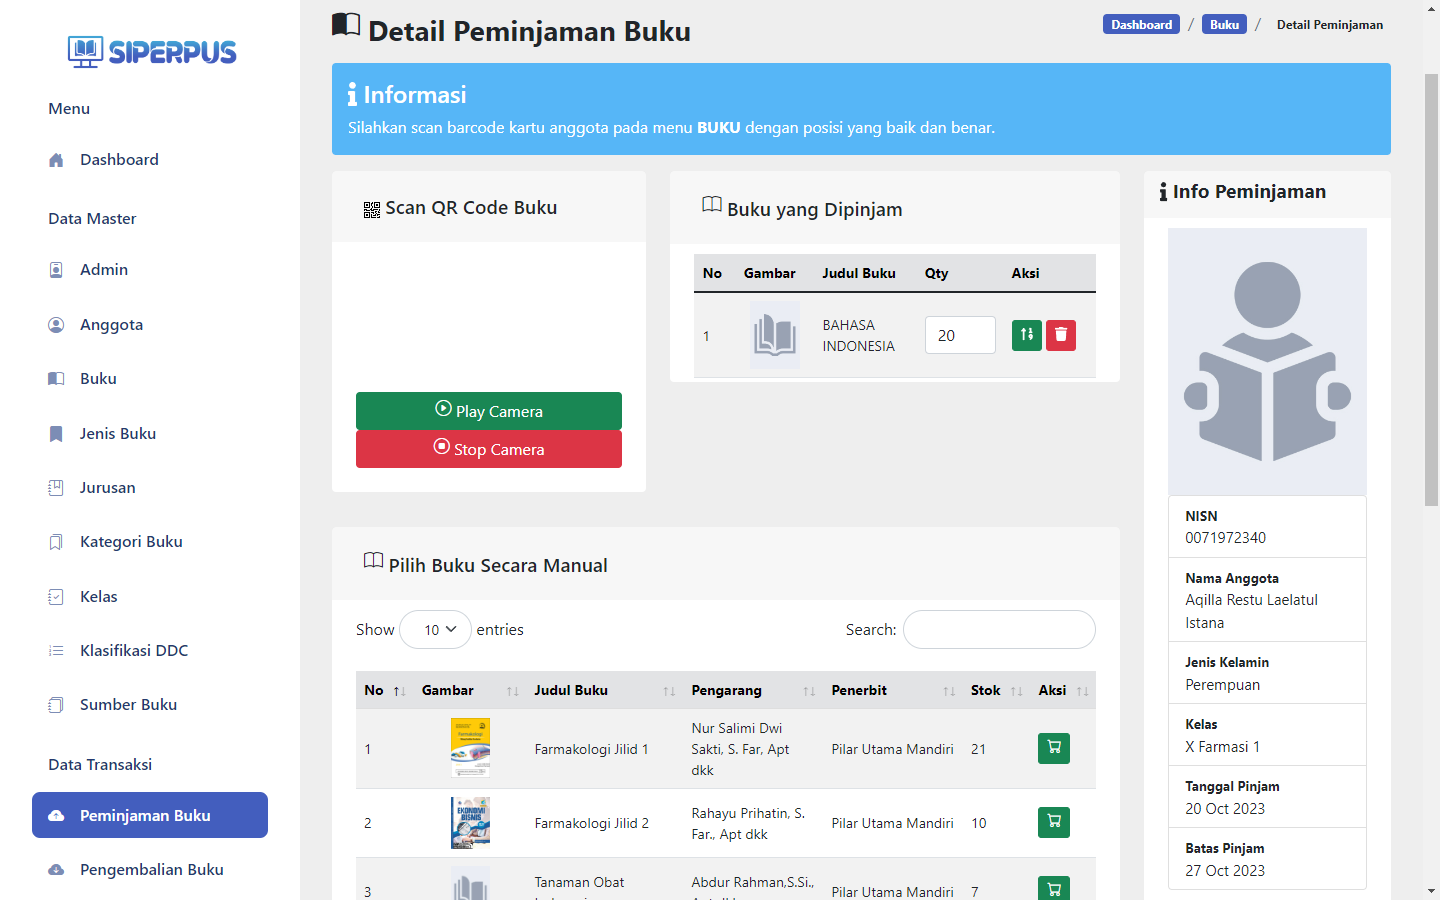Click the Qty input field showing 20
Viewport: 1440px width, 900px height.
click(959, 335)
